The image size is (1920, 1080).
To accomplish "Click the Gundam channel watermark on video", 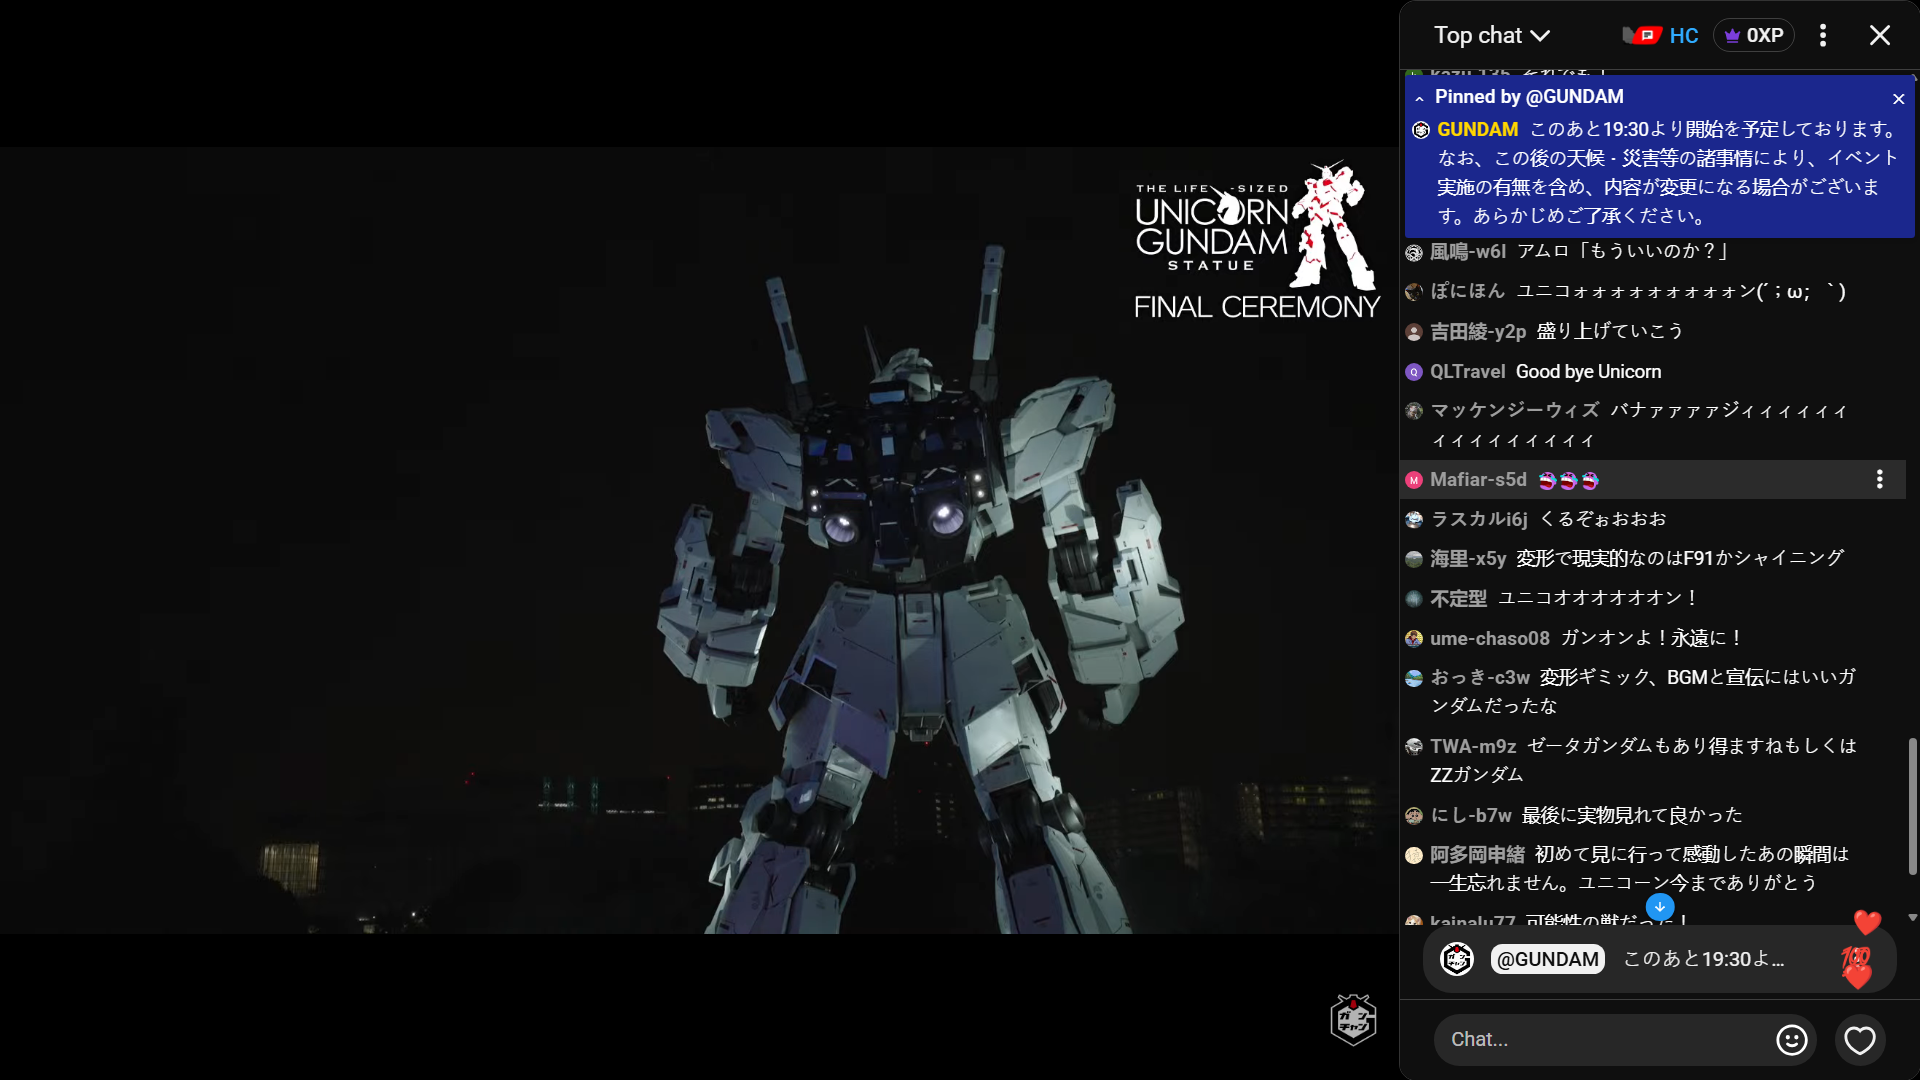I will pos(1354,1019).
